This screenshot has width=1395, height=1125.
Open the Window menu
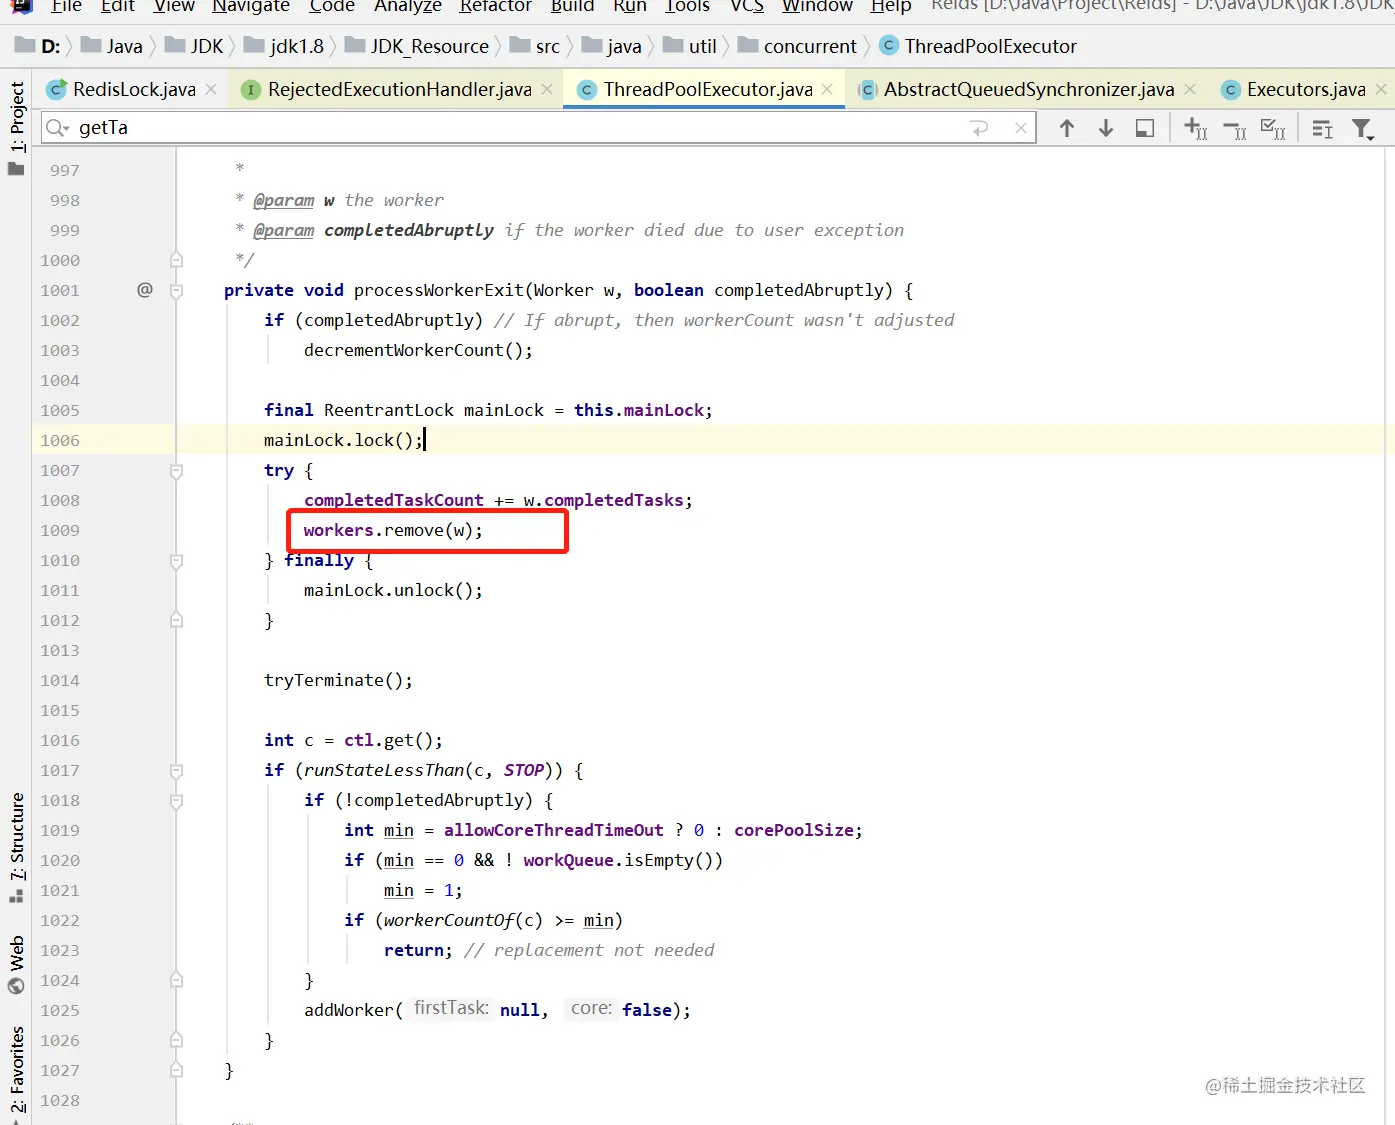point(817,6)
